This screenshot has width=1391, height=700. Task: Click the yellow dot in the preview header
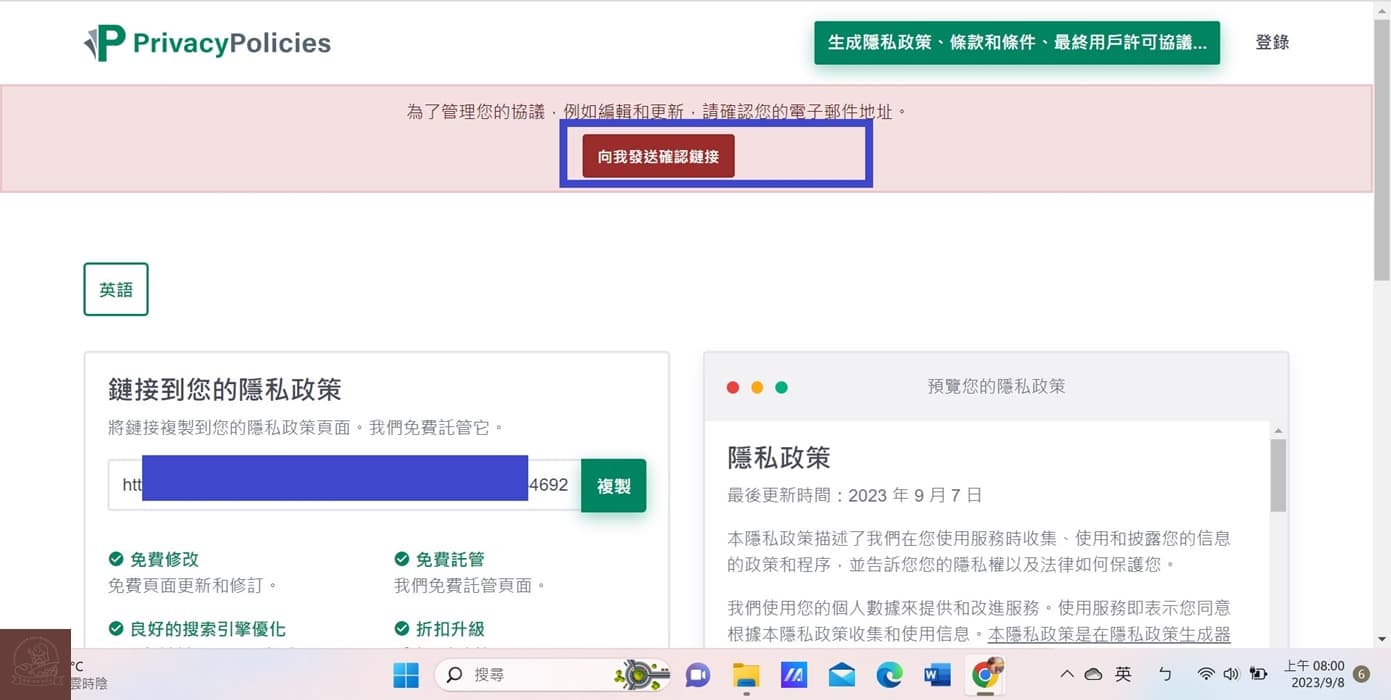(x=757, y=387)
